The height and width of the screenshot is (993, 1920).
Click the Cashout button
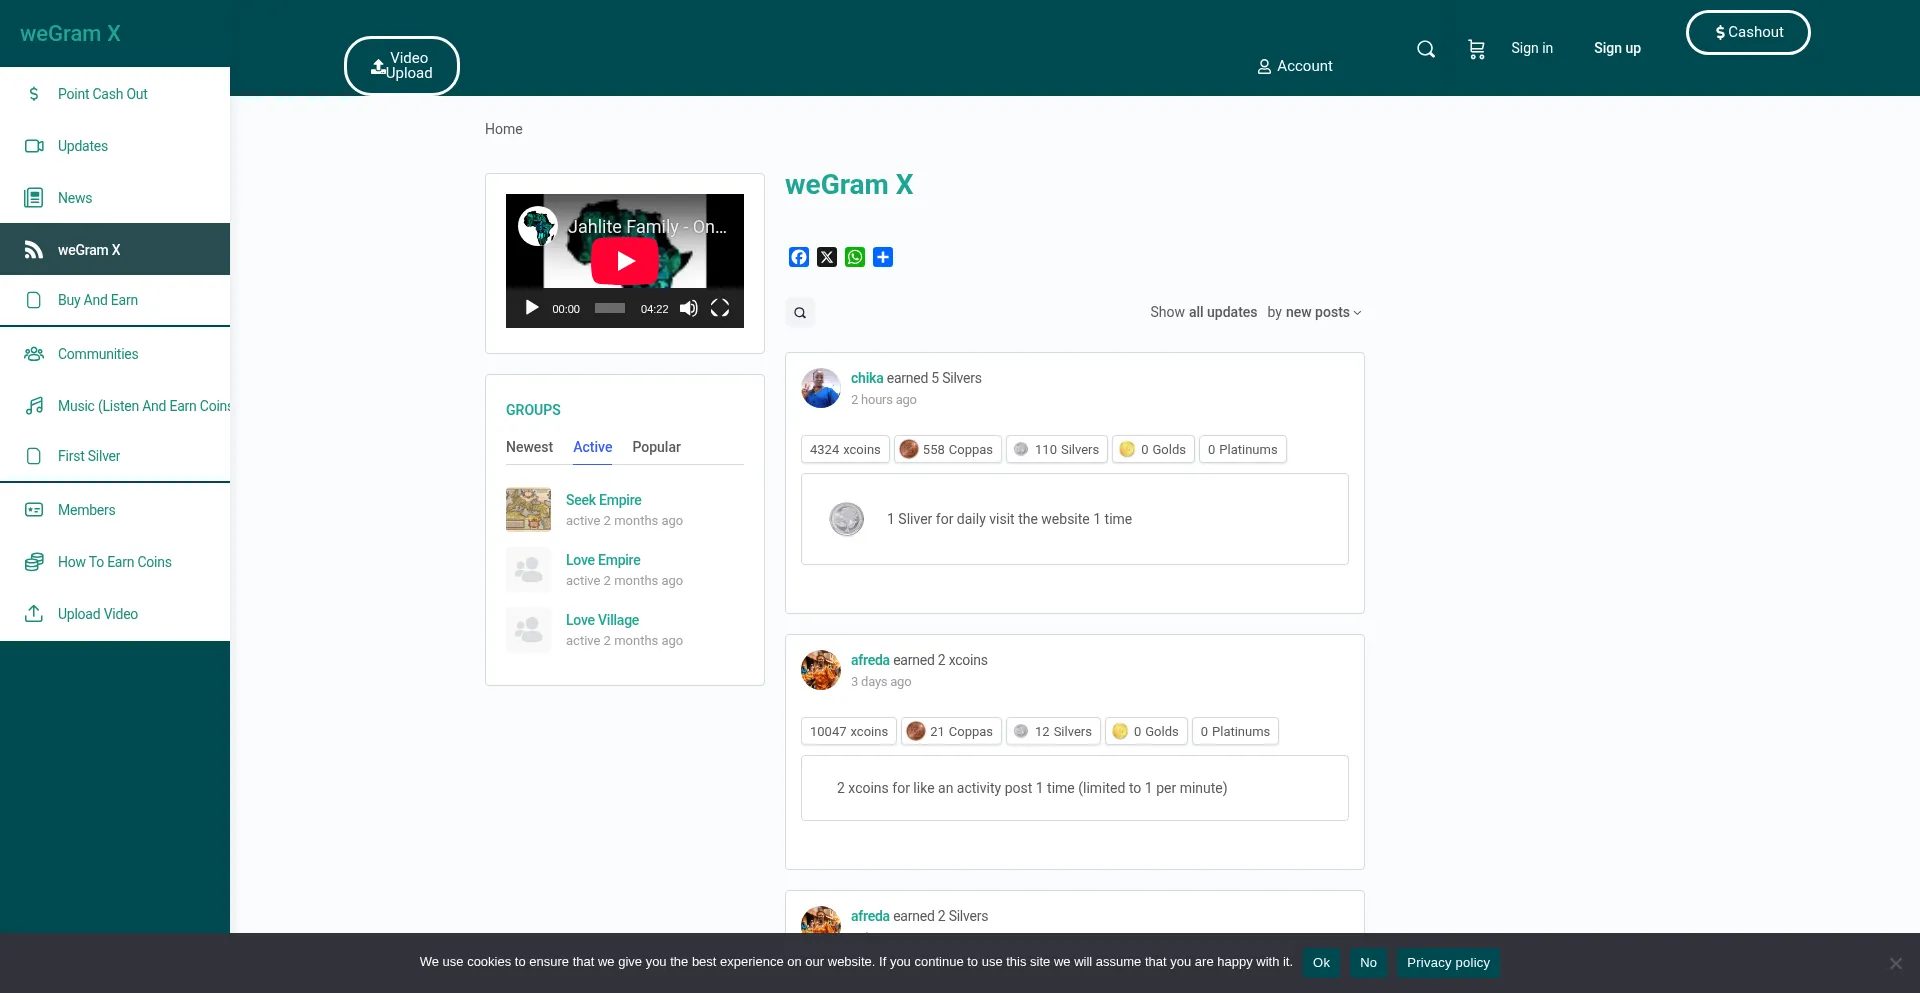(1748, 32)
